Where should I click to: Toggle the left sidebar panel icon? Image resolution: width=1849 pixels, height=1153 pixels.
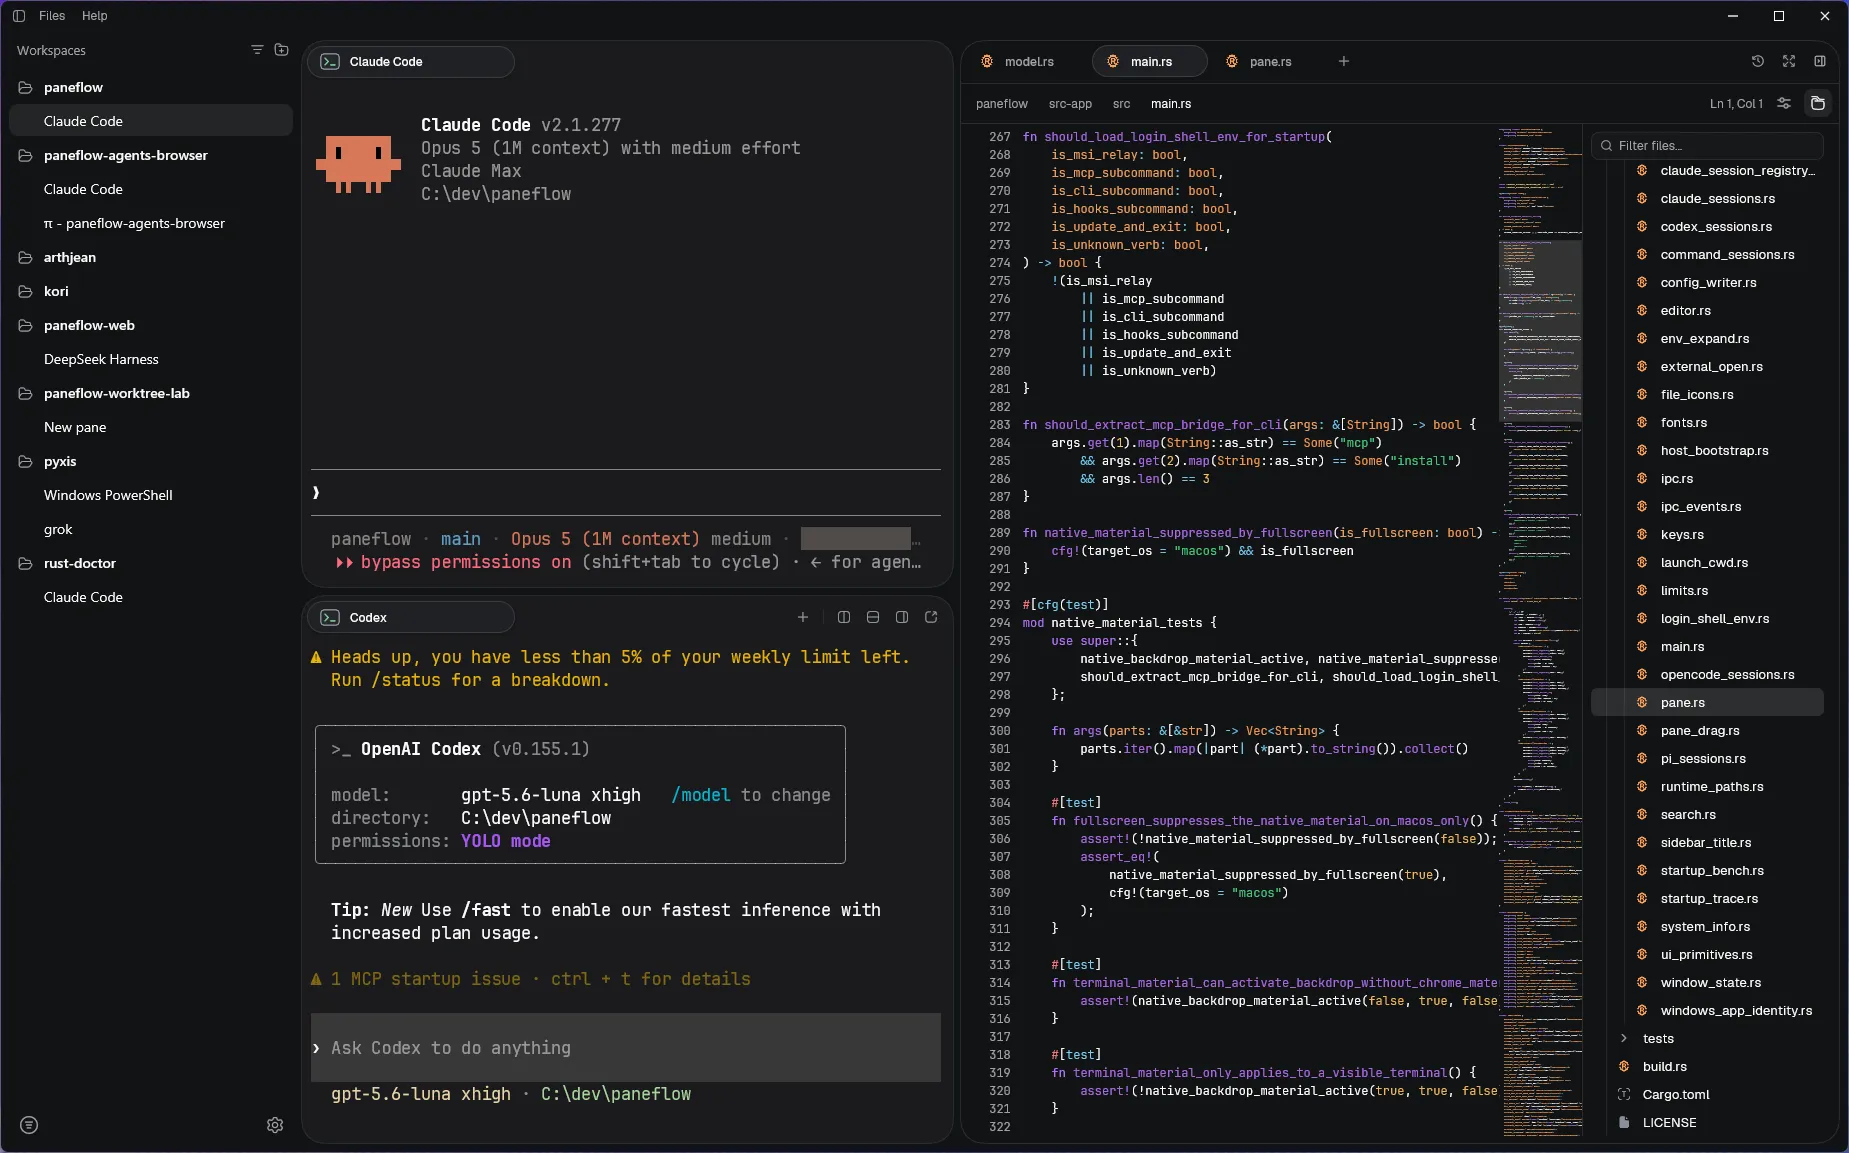[19, 16]
